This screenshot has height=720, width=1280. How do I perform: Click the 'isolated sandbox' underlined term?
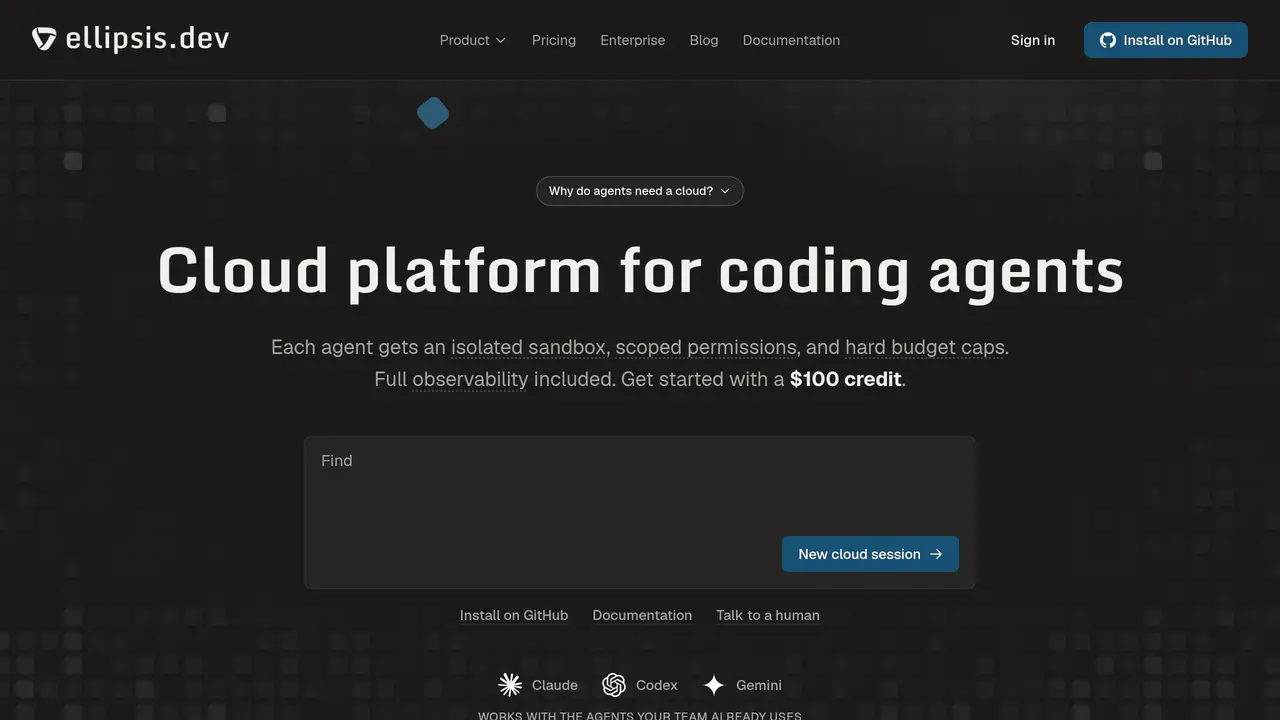pos(528,347)
